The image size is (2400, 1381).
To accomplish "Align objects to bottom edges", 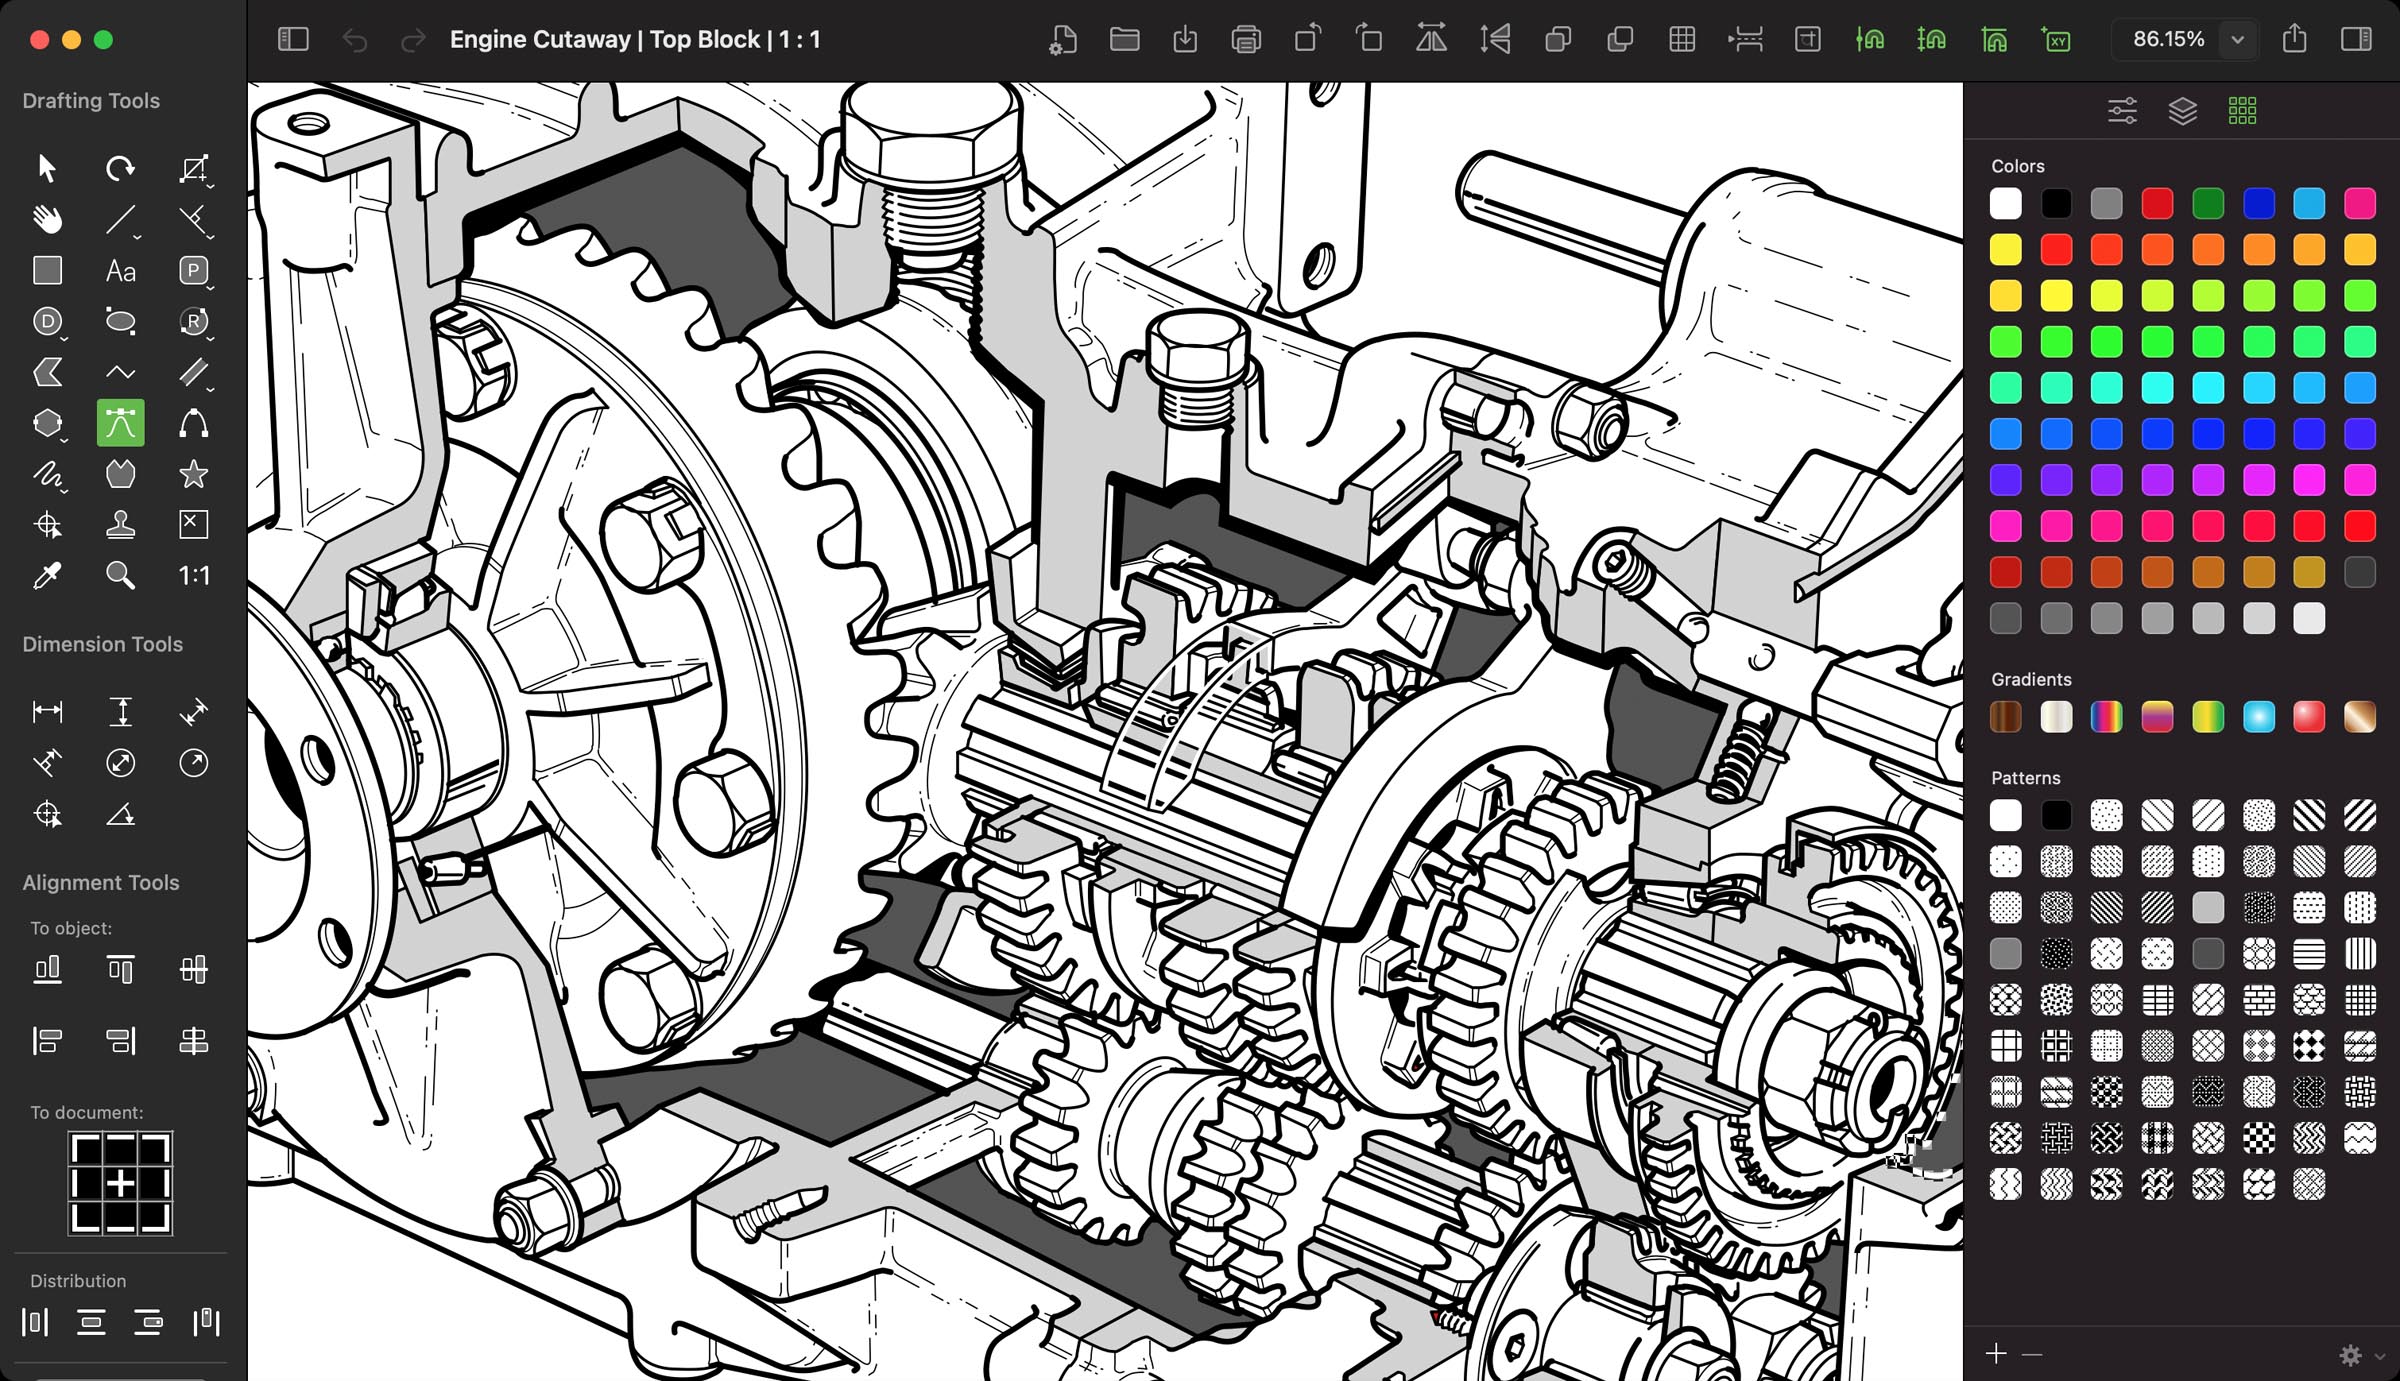I will 47,969.
